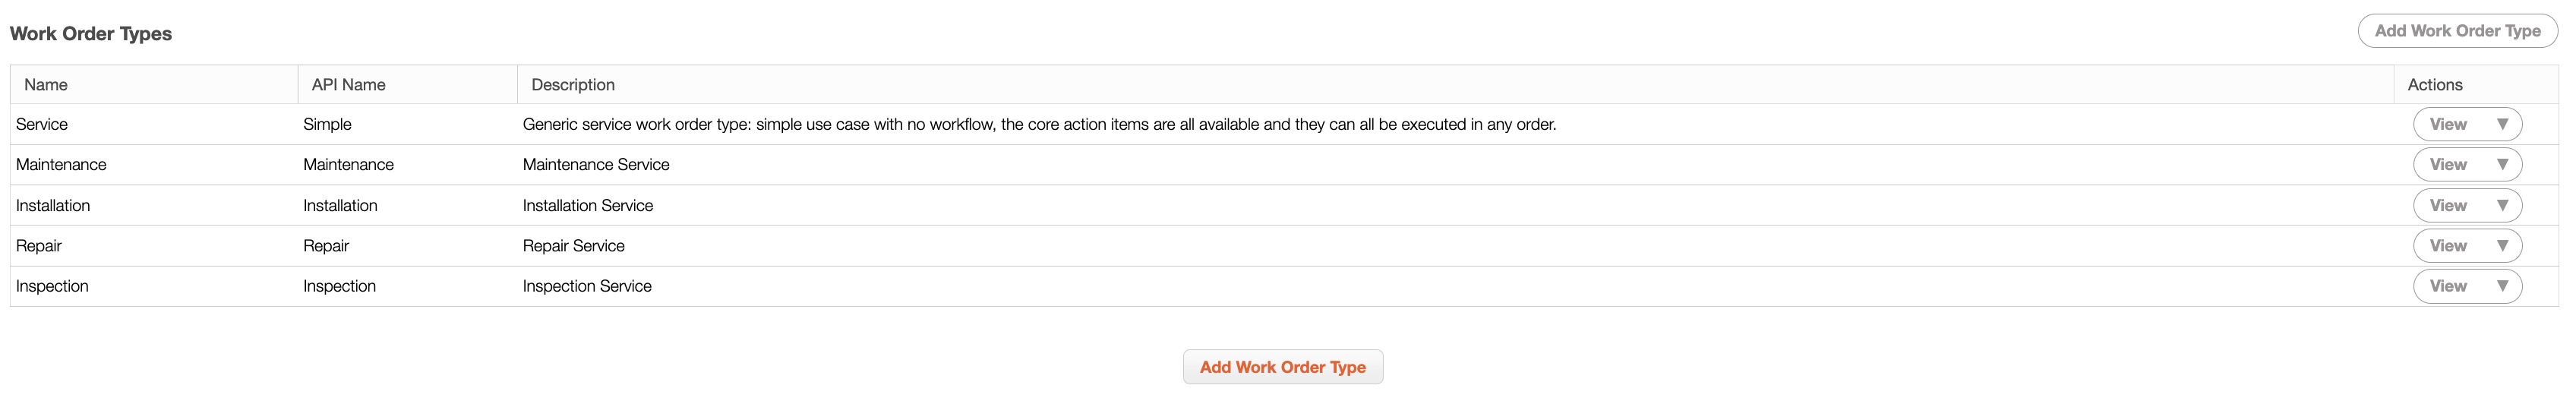Select the Repair Service description text
The image size is (2576, 404).
(573, 246)
